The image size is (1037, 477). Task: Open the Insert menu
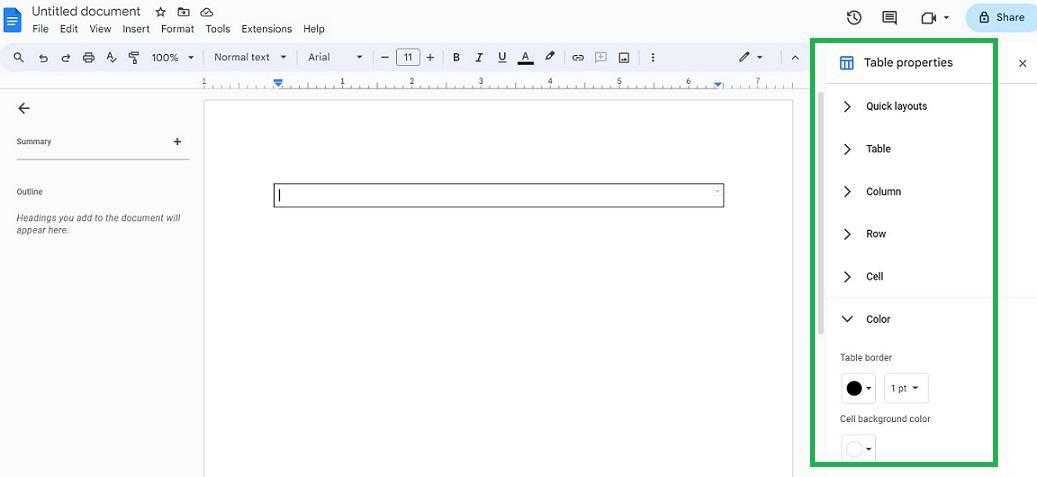(x=136, y=29)
